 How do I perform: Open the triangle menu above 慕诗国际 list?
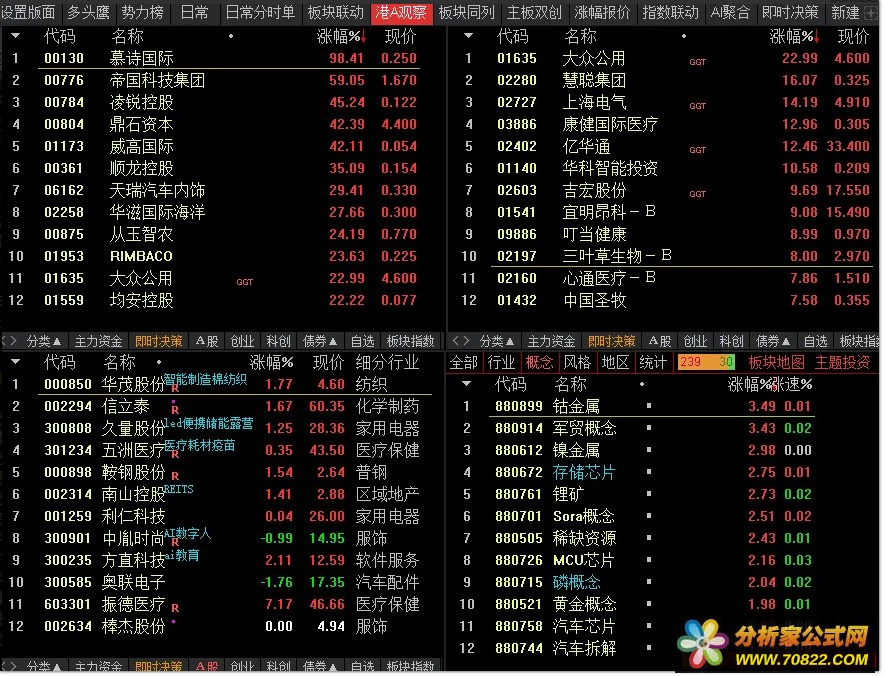coord(15,36)
